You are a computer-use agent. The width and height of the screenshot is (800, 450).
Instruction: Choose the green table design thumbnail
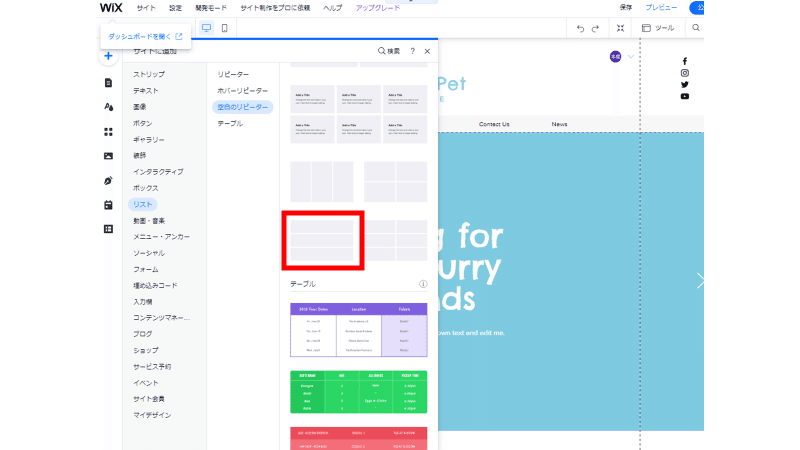point(359,392)
